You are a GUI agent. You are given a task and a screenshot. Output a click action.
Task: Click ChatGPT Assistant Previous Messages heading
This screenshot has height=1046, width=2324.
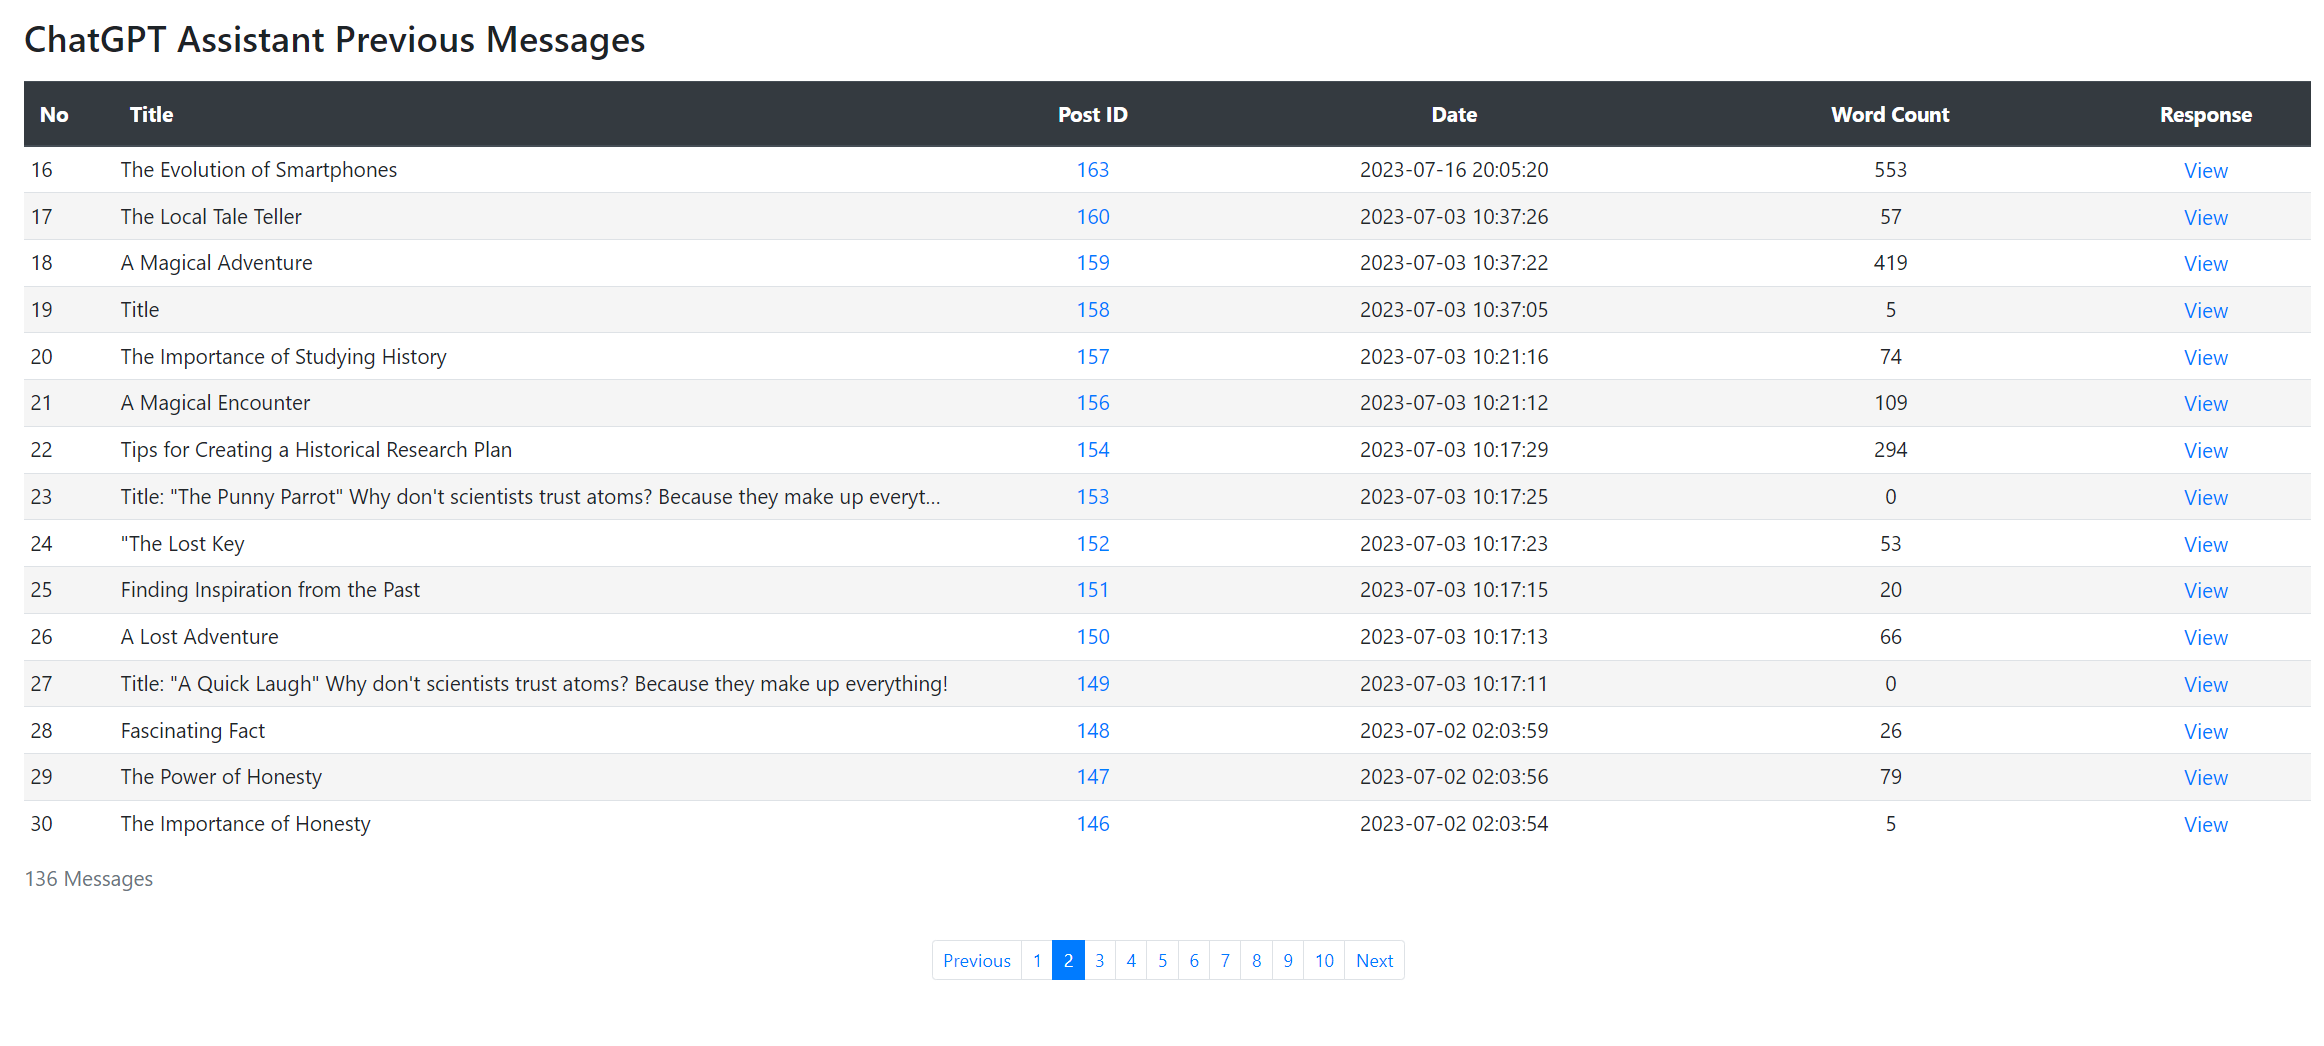pos(335,40)
